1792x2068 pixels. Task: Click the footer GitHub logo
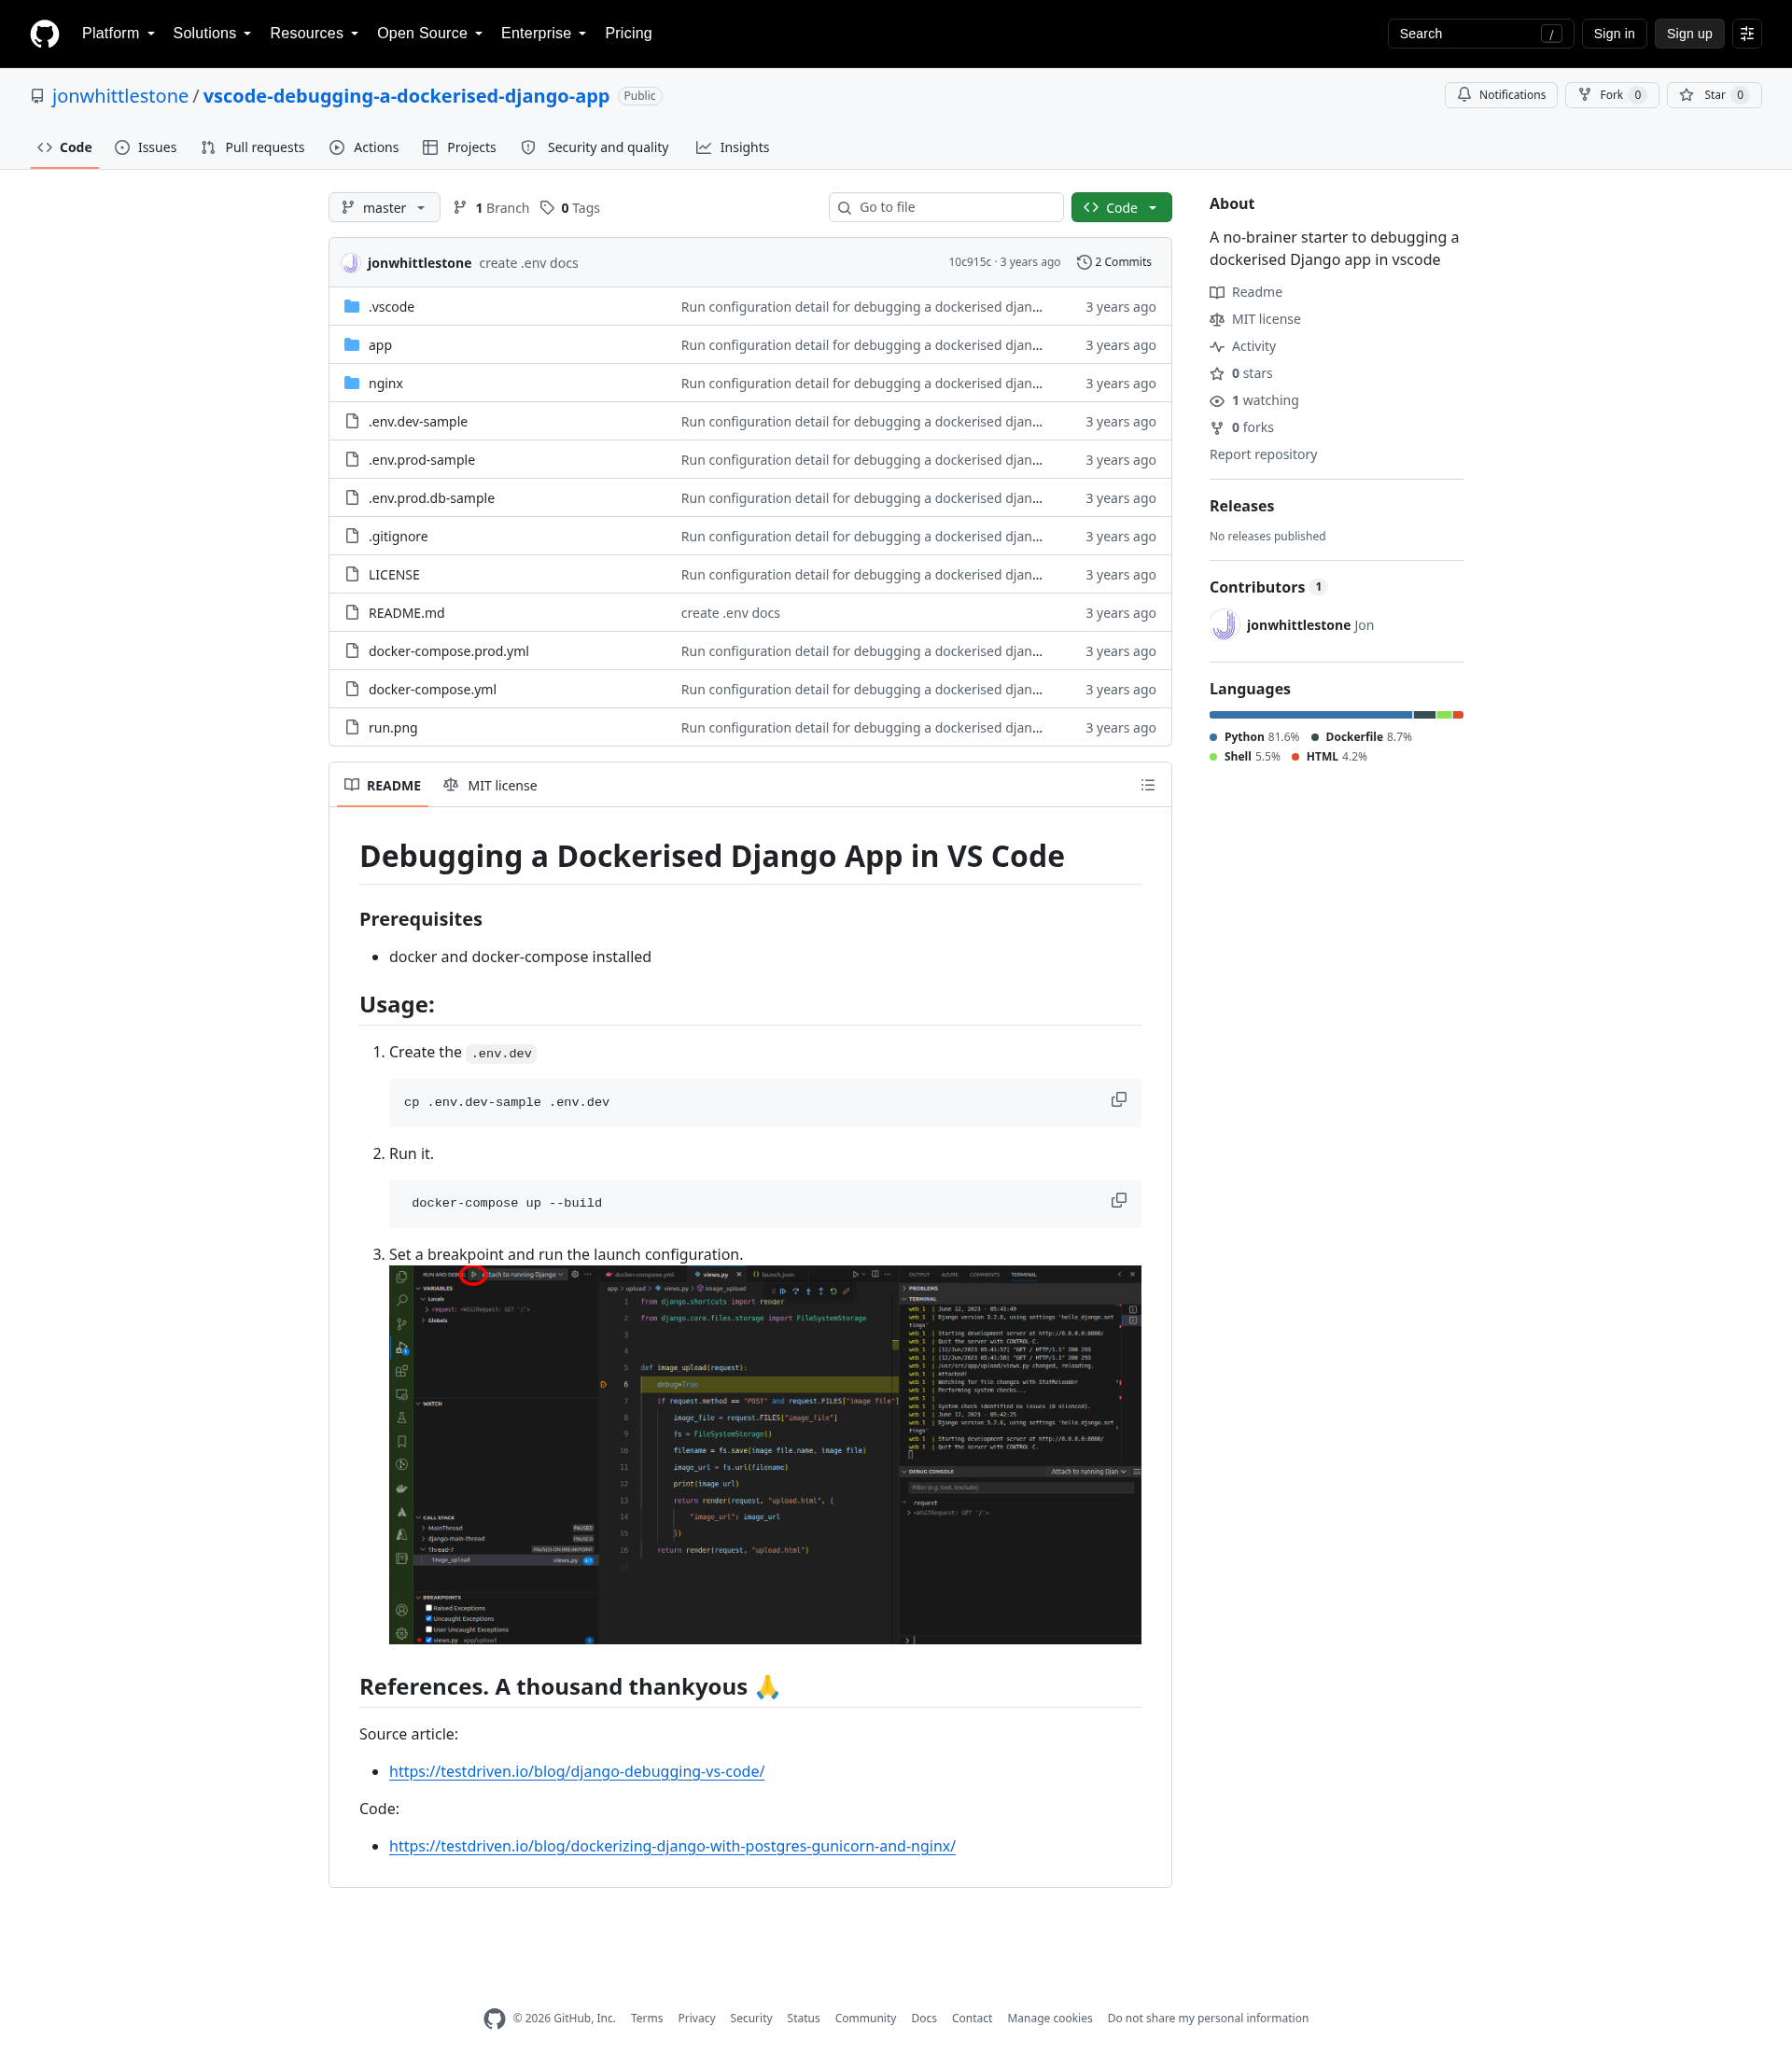point(494,2018)
